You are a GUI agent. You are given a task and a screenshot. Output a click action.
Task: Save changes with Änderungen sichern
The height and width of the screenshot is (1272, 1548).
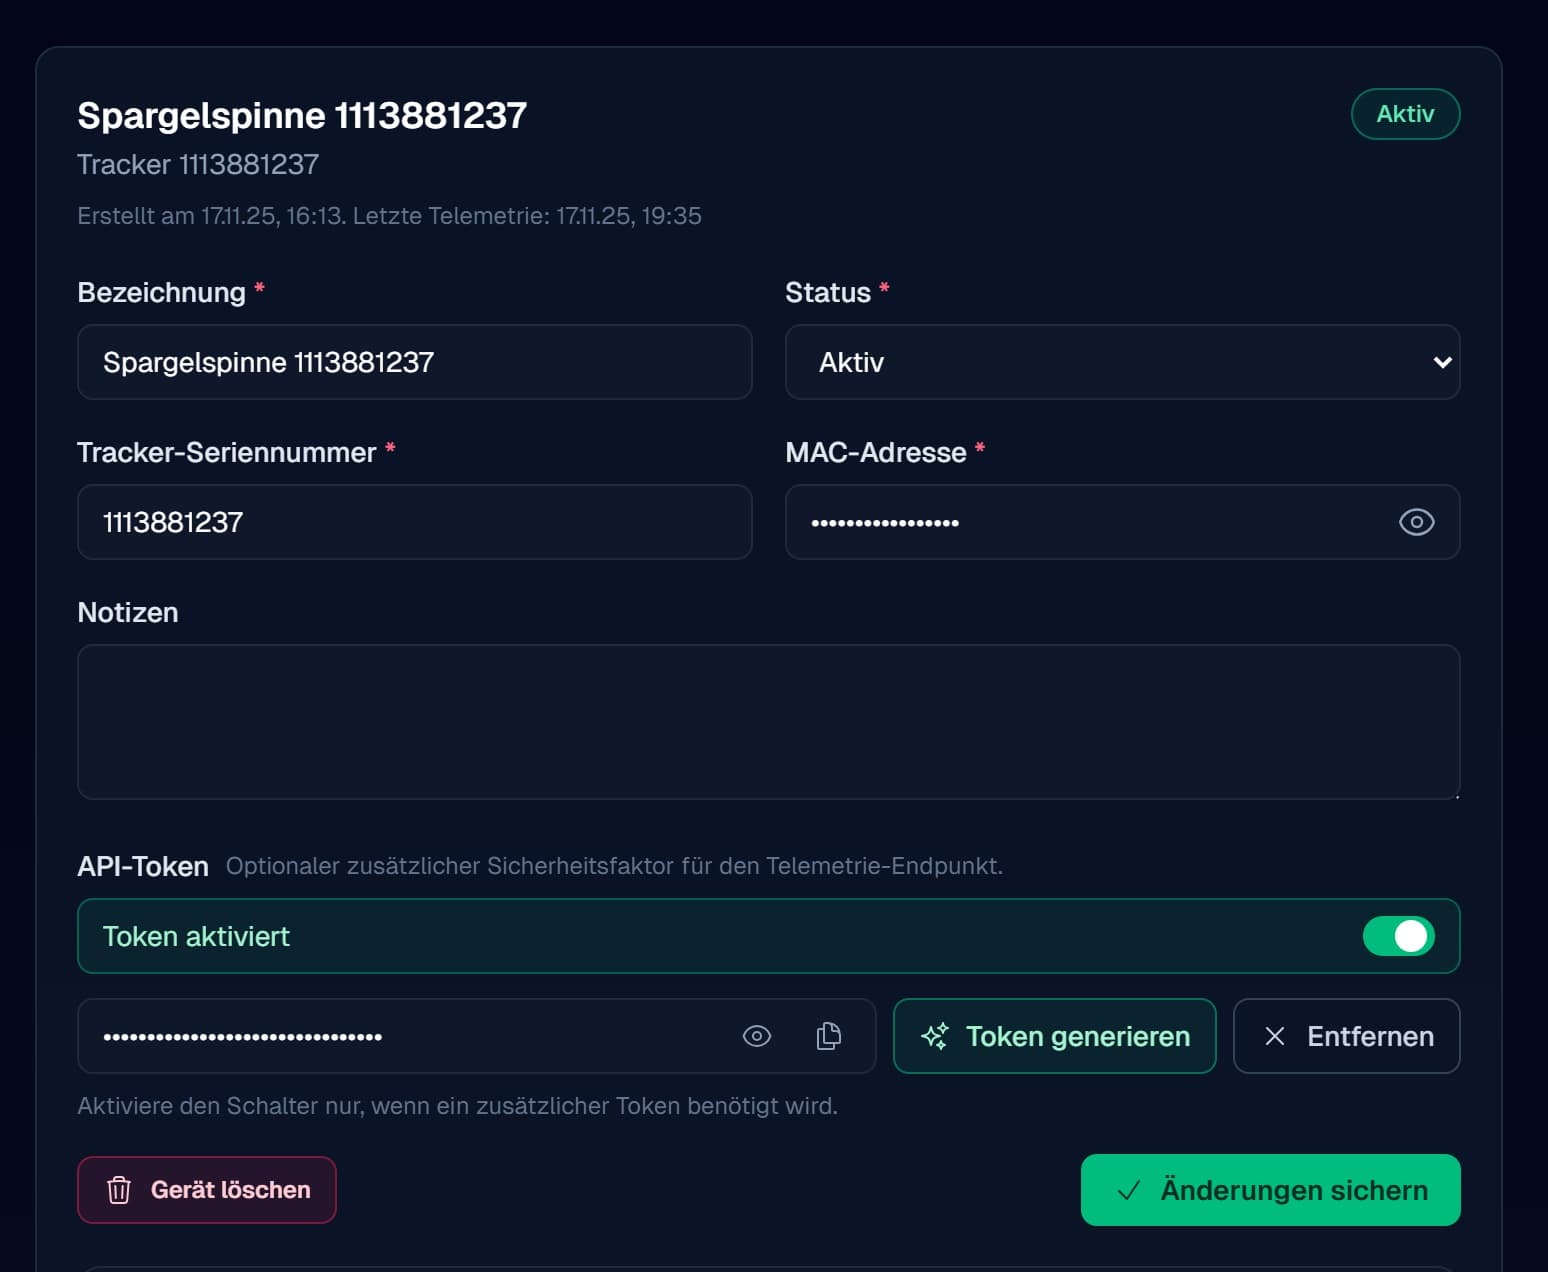pos(1270,1190)
